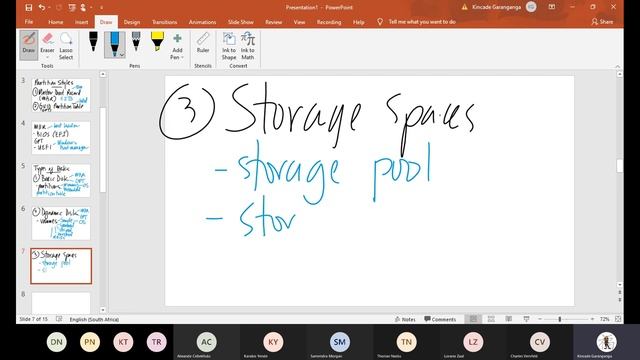Open the File menu

coord(29,22)
